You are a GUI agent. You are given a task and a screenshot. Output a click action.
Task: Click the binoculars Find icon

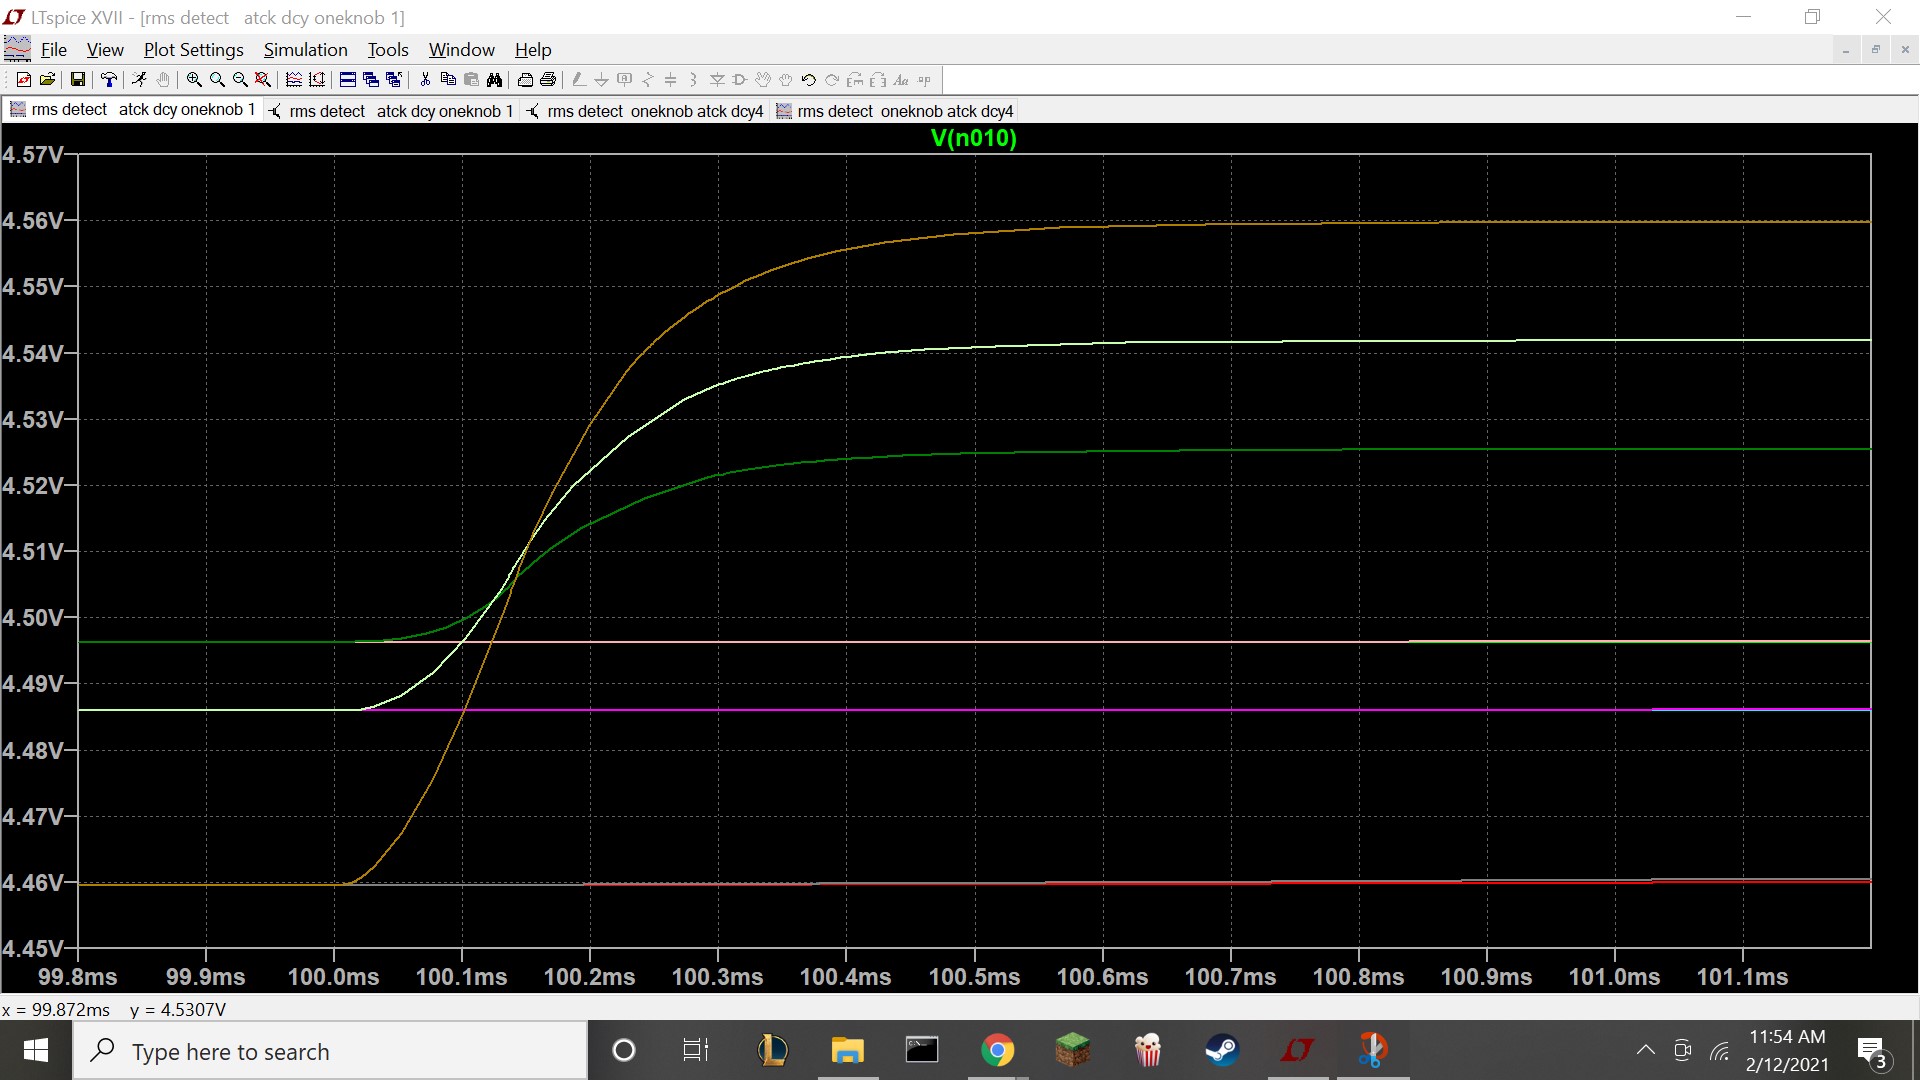click(494, 80)
